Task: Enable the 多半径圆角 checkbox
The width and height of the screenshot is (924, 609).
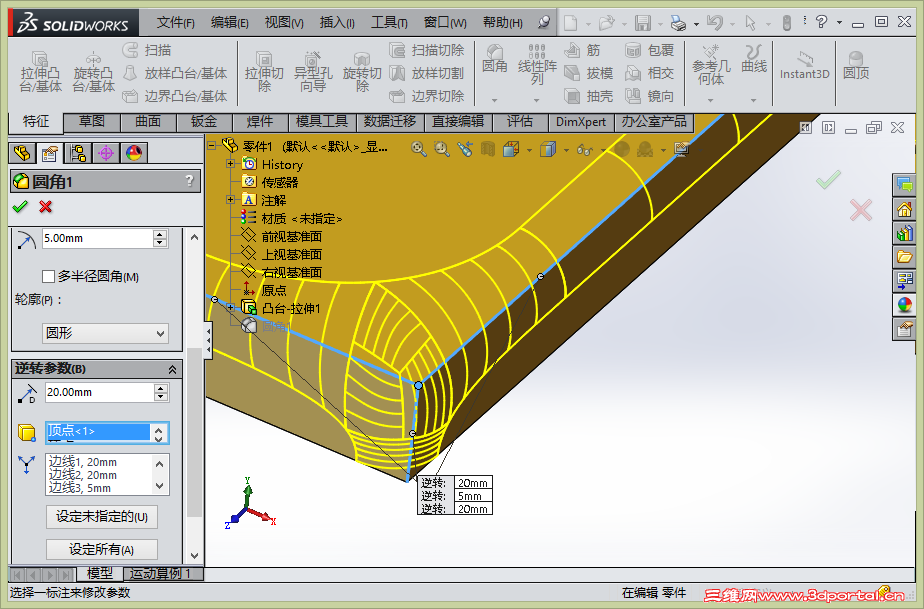Action: point(48,276)
